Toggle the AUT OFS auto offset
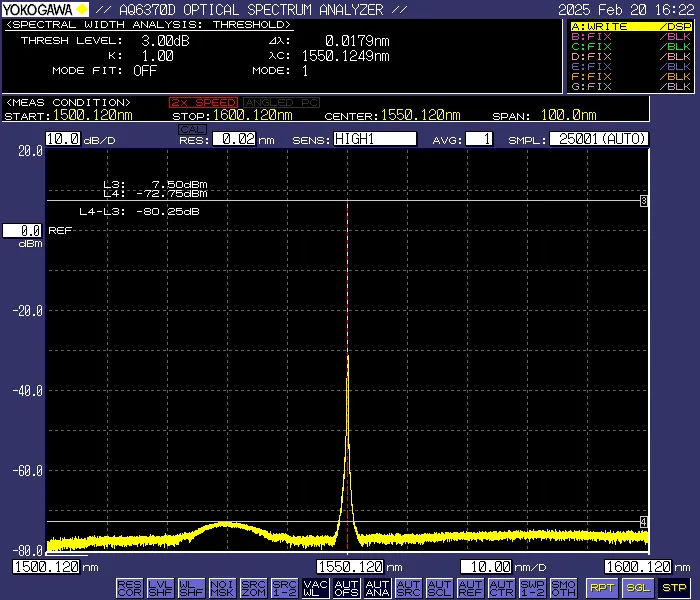 [x=346, y=587]
